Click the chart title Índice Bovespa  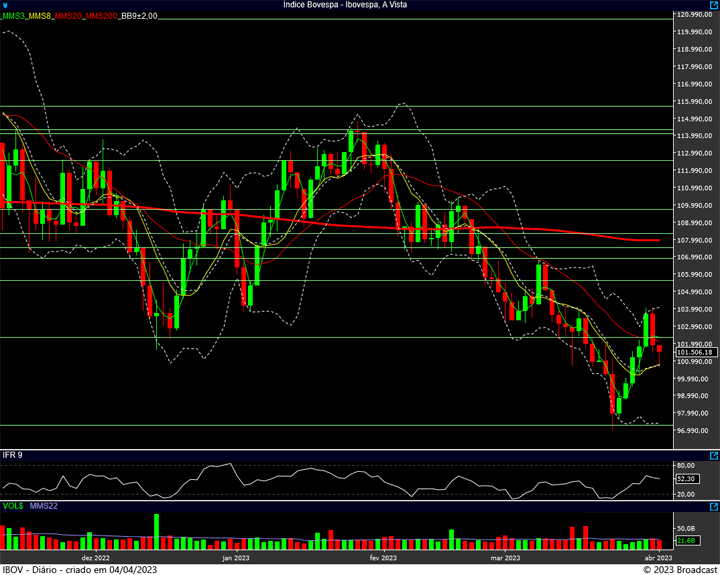pyautogui.click(x=310, y=5)
